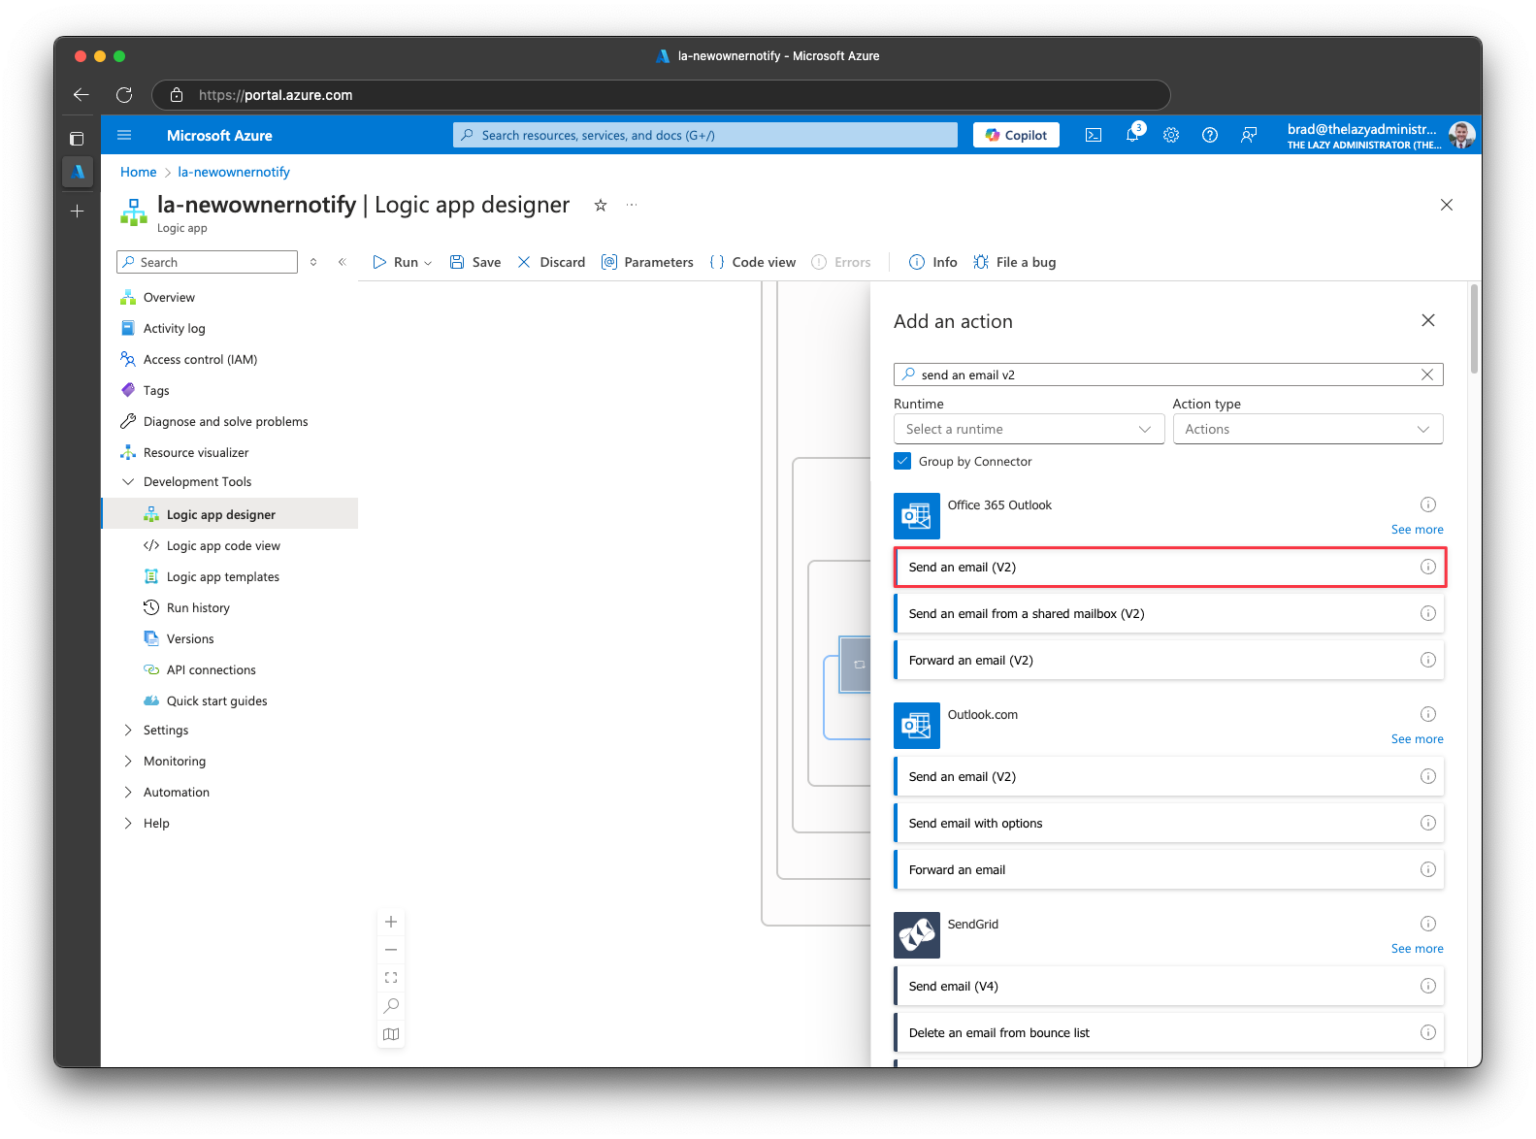Go to Home breadcrumb
The height and width of the screenshot is (1139, 1536).
pos(138,172)
